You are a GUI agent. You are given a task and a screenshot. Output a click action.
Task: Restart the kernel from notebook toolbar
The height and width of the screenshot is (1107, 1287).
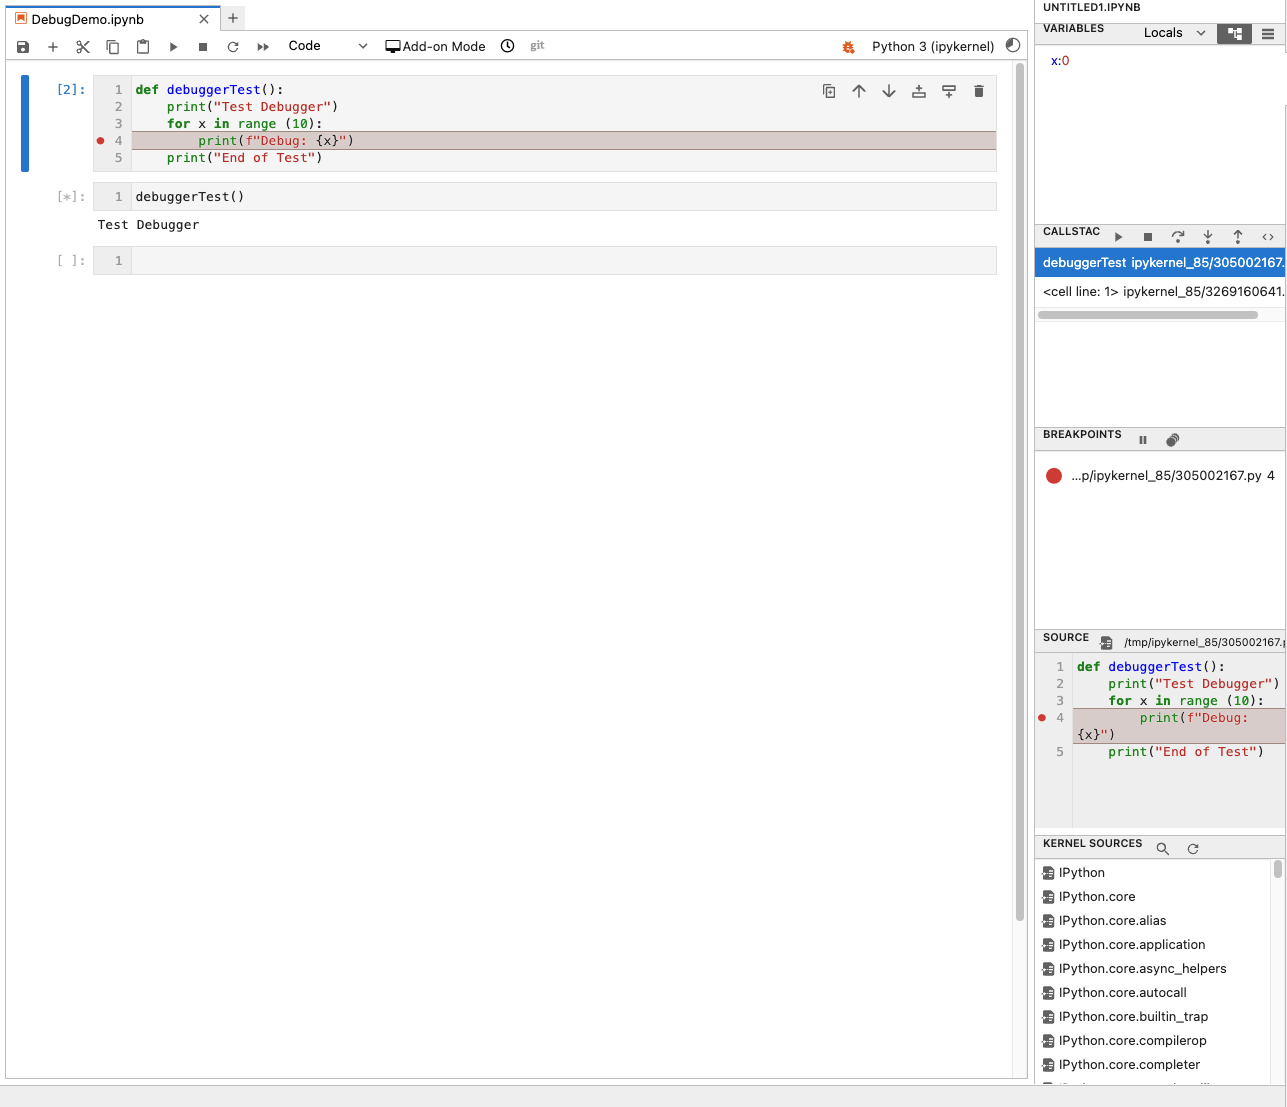coord(233,47)
